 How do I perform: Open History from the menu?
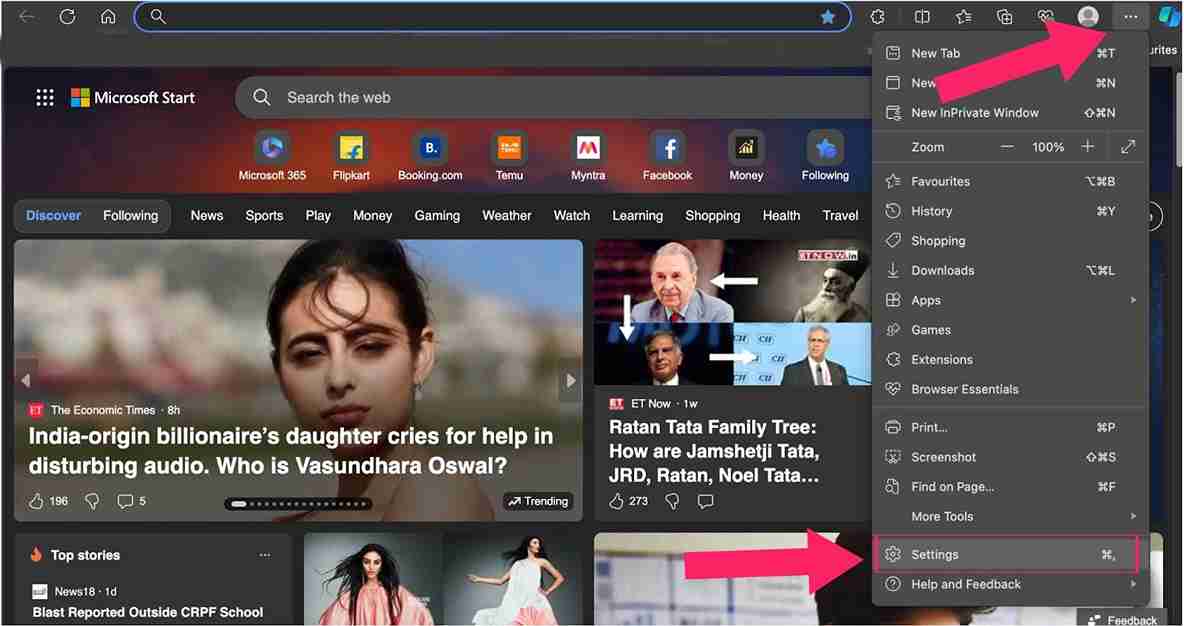(1010, 211)
